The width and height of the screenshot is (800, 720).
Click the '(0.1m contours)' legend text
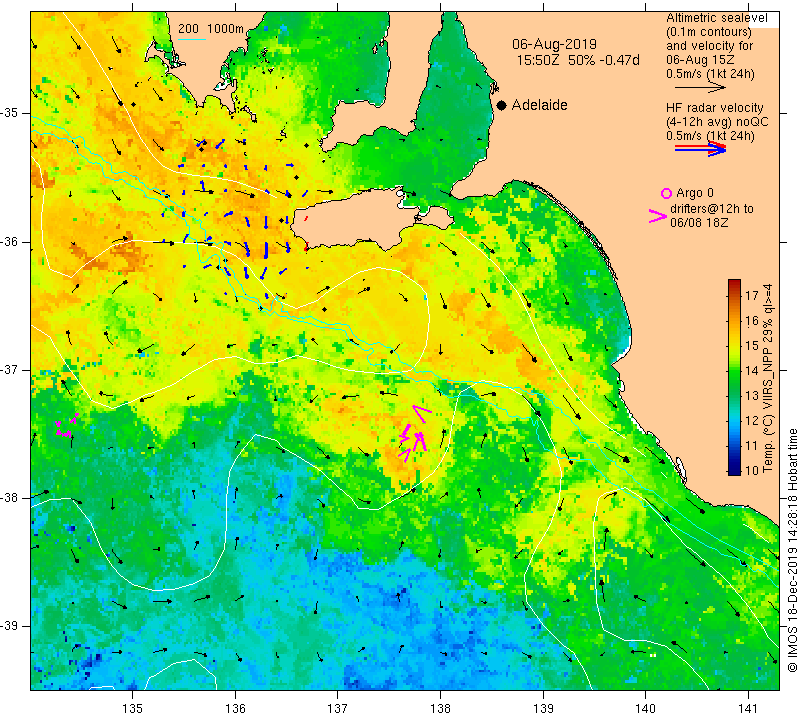(708, 32)
